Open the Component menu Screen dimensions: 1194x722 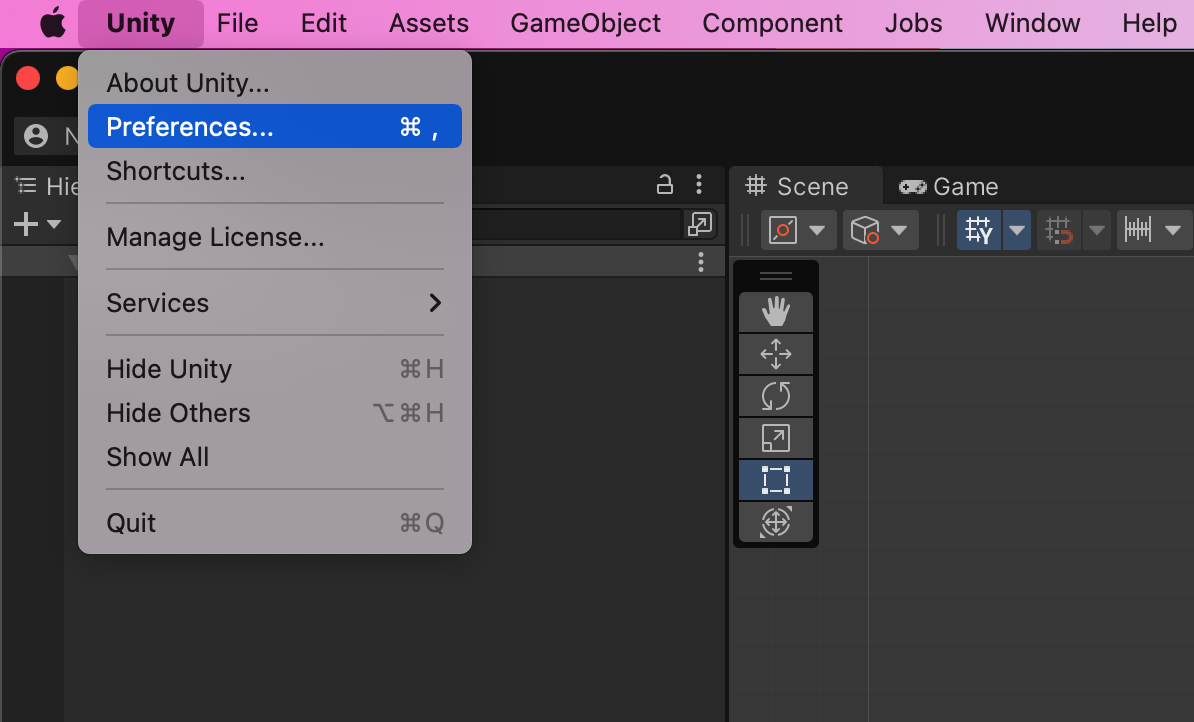[x=772, y=24]
